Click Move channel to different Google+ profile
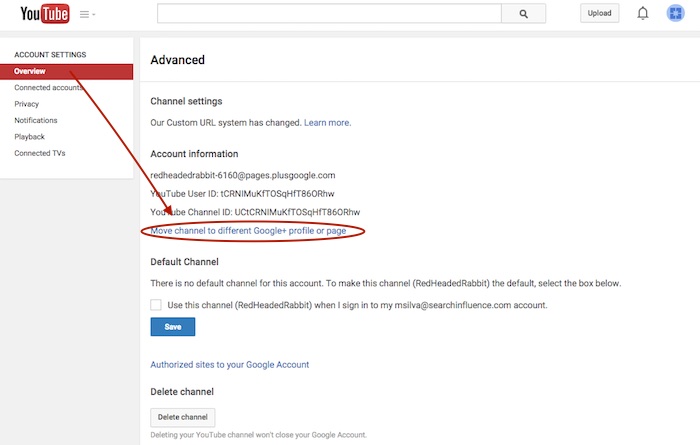 point(248,231)
